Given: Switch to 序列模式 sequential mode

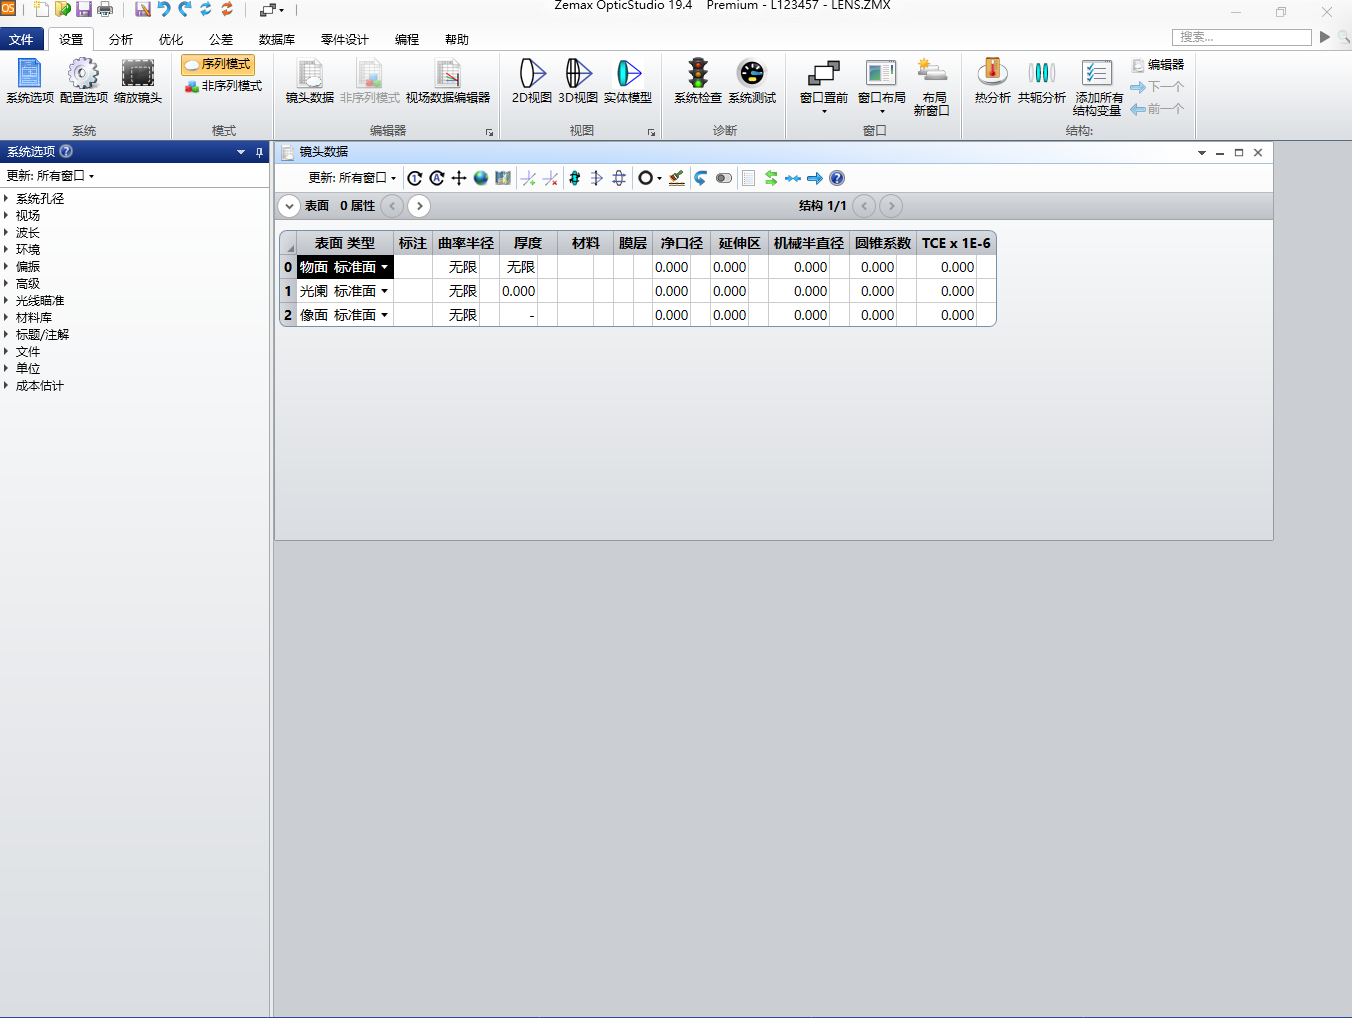Looking at the screenshot, I should click(x=218, y=64).
